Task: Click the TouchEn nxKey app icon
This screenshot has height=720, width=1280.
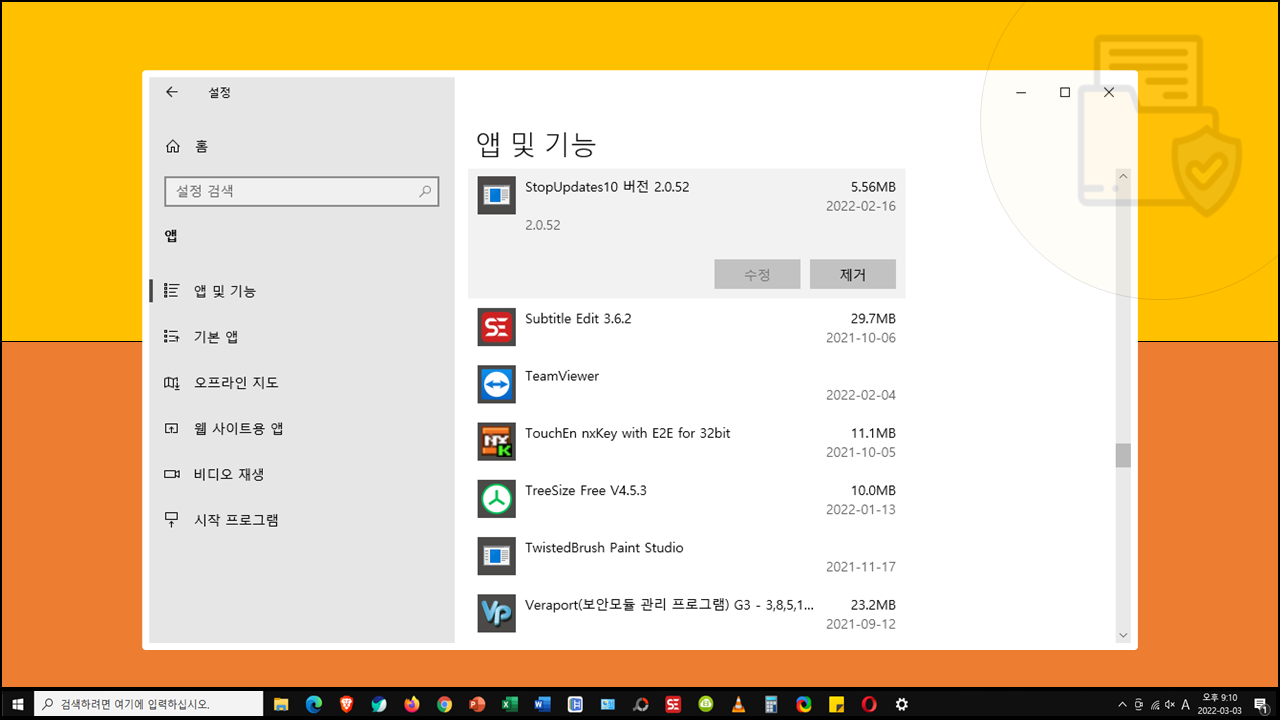Action: 496,441
